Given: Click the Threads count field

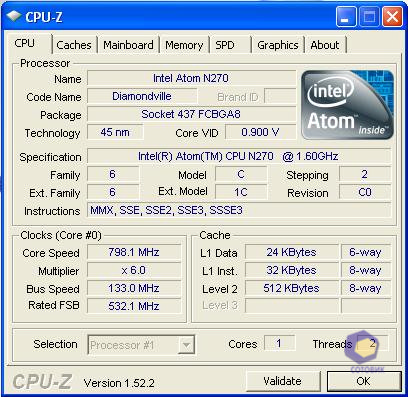Looking at the screenshot, I should (373, 343).
